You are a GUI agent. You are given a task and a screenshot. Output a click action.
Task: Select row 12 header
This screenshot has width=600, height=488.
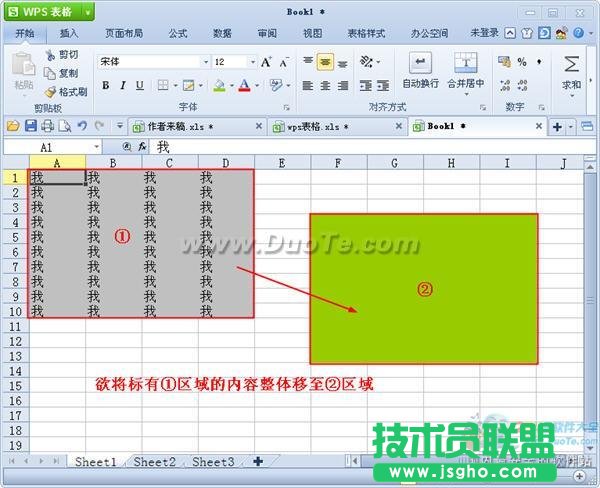(15, 341)
